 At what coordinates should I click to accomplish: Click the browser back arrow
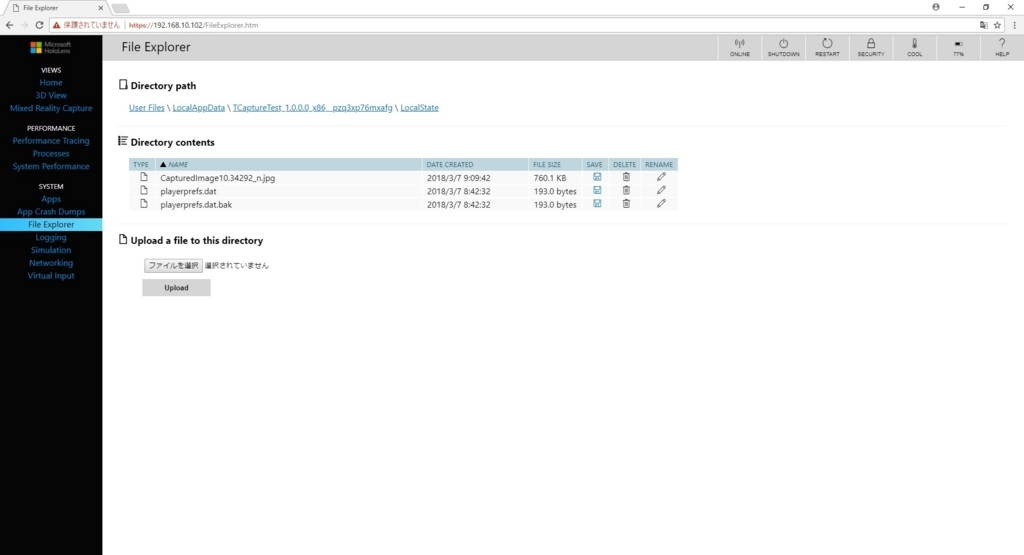click(9, 25)
